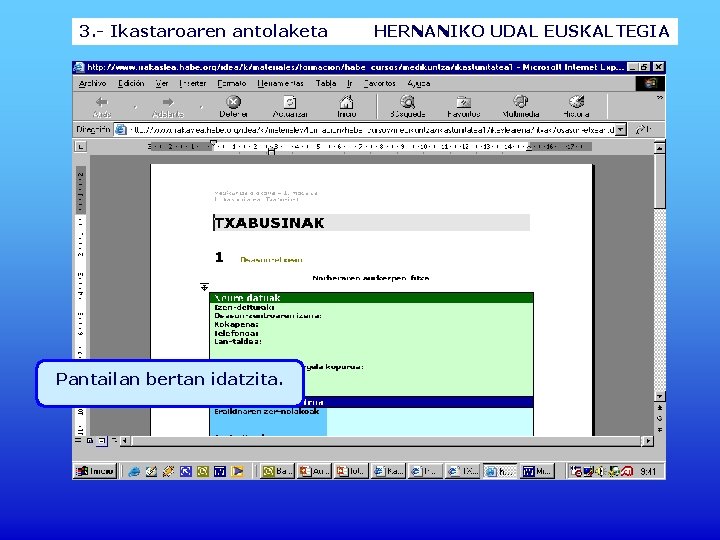
Task: Open the Ver menu
Action: click(162, 84)
